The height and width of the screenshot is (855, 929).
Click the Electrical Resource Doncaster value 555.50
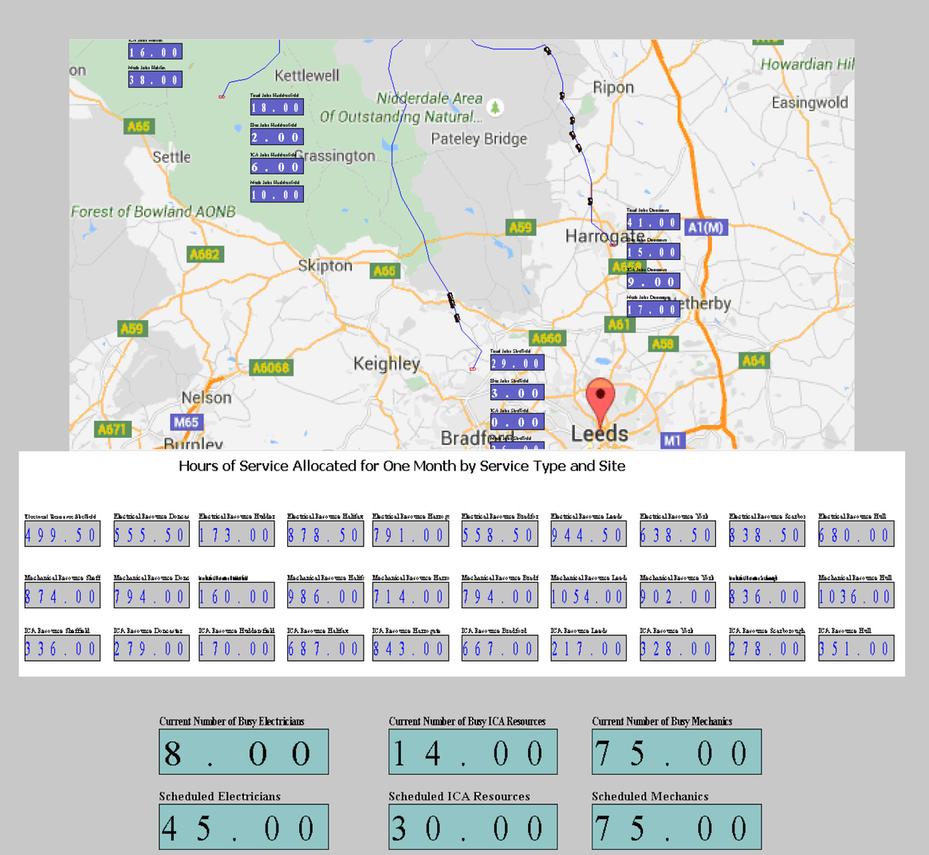pos(151,534)
